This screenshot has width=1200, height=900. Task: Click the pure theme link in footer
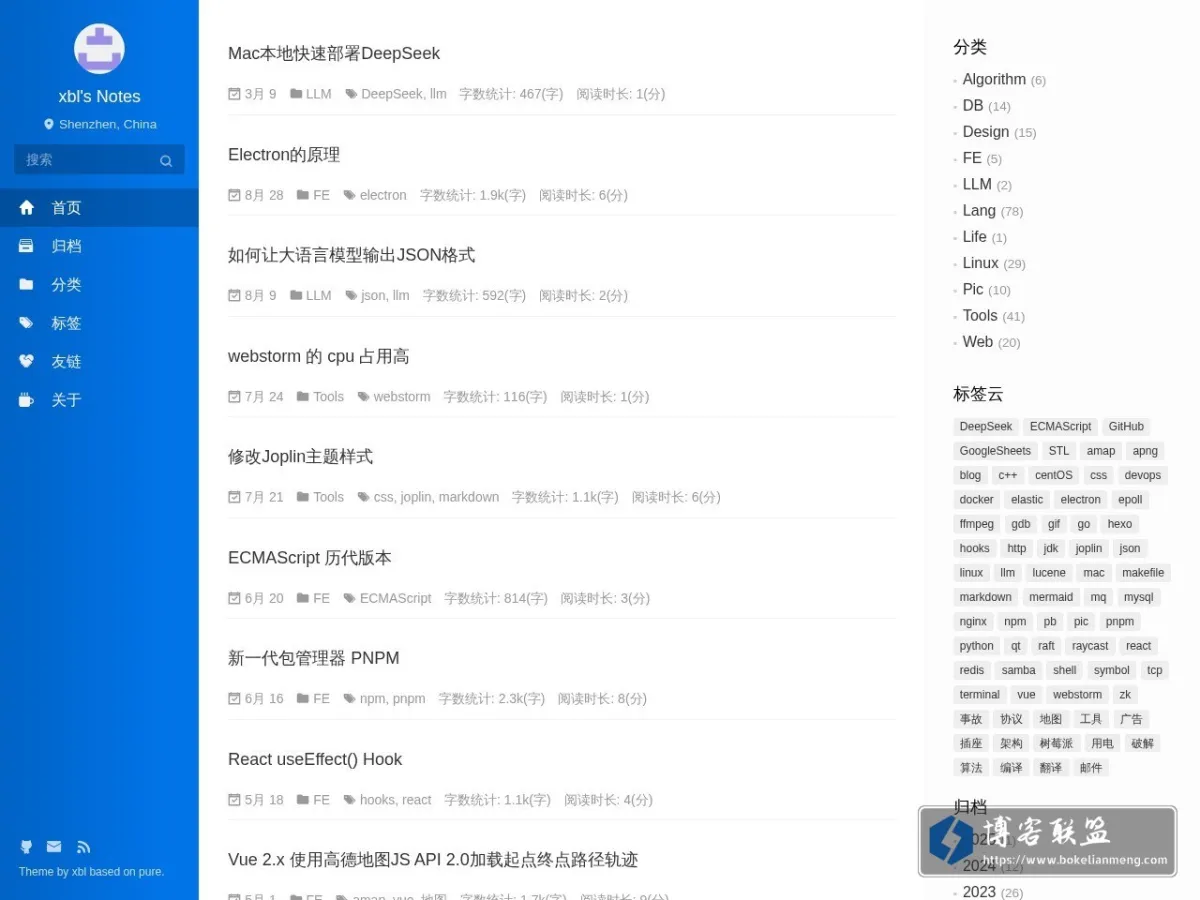pyautogui.click(x=150, y=872)
